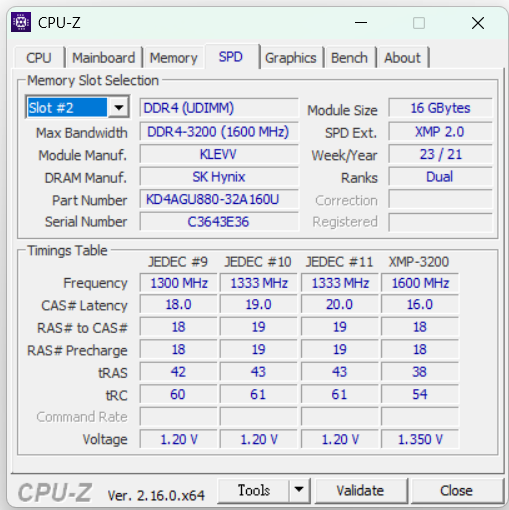Click tRC value 60
Image resolution: width=509 pixels, height=510 pixels.
[179, 395]
